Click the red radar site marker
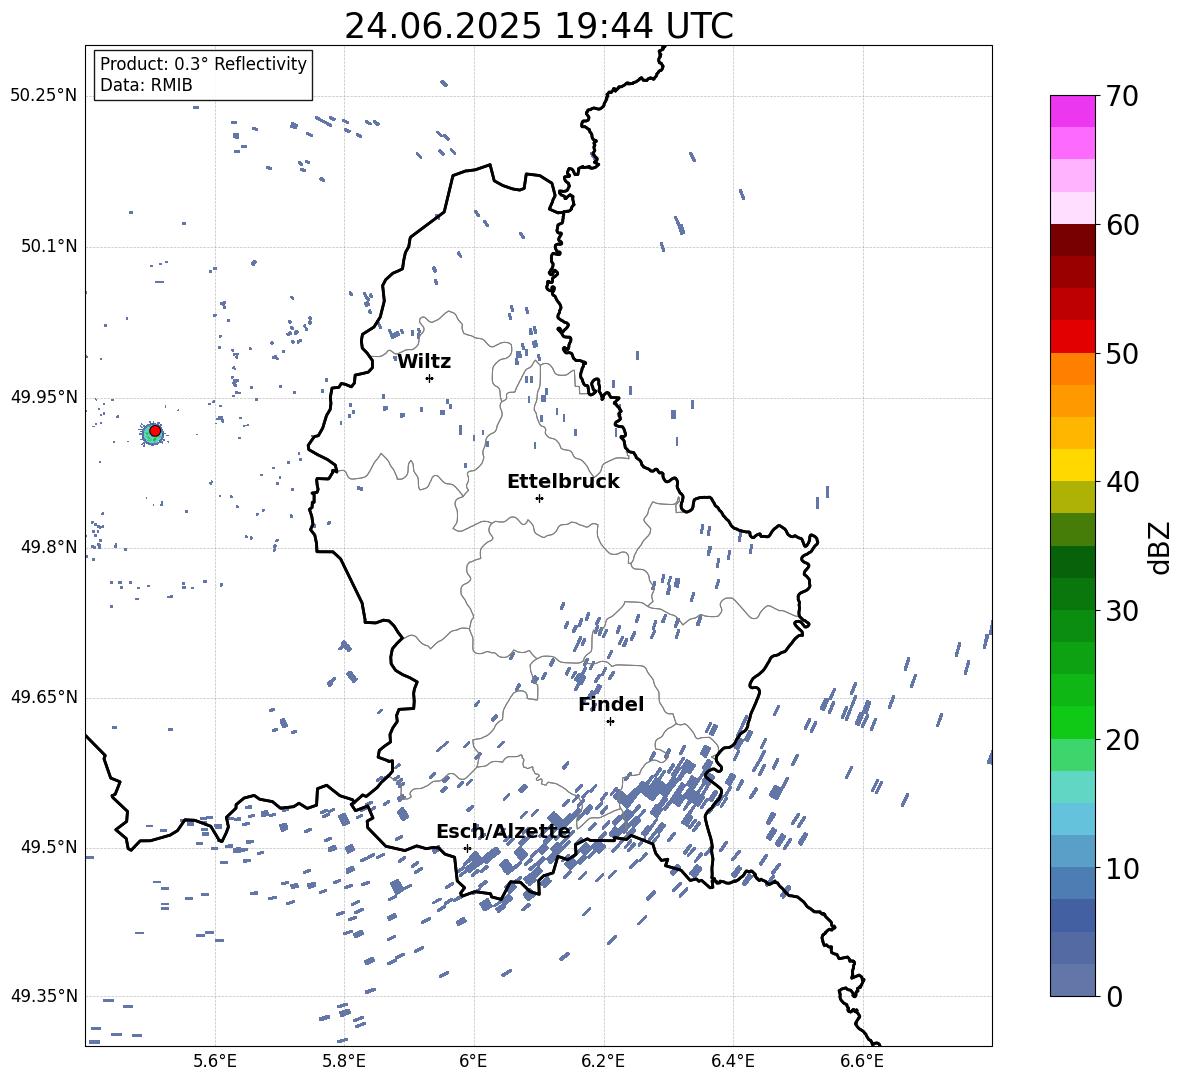1184x1081 pixels. tap(155, 431)
